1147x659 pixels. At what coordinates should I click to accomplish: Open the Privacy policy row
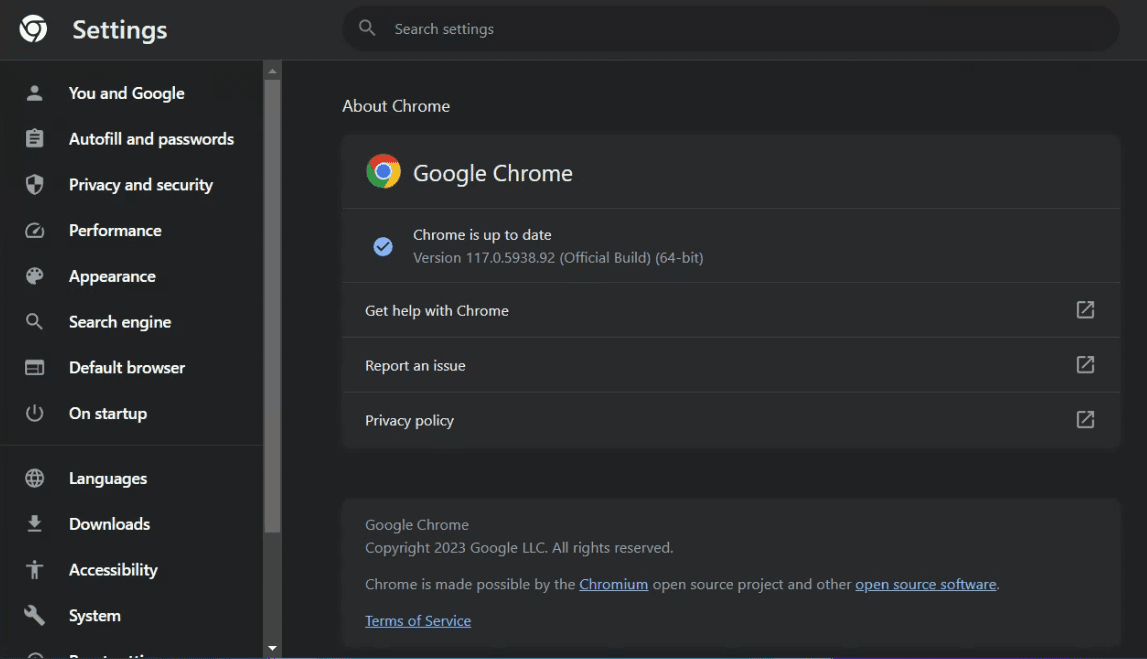(x=731, y=420)
